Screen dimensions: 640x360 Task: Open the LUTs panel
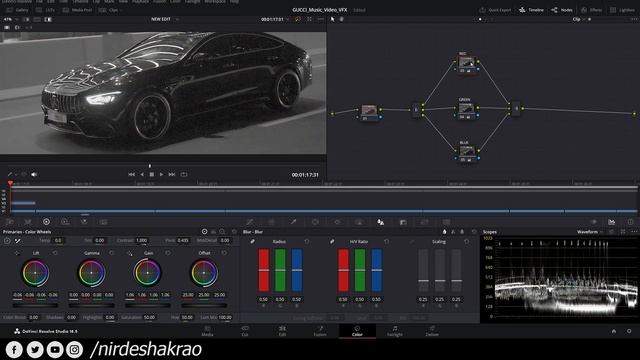pos(45,10)
